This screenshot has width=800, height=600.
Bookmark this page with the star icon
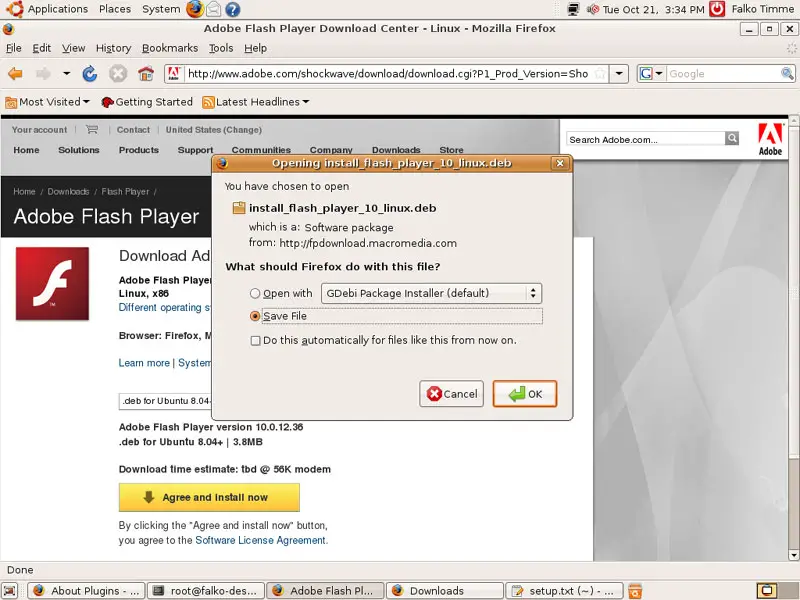click(601, 74)
